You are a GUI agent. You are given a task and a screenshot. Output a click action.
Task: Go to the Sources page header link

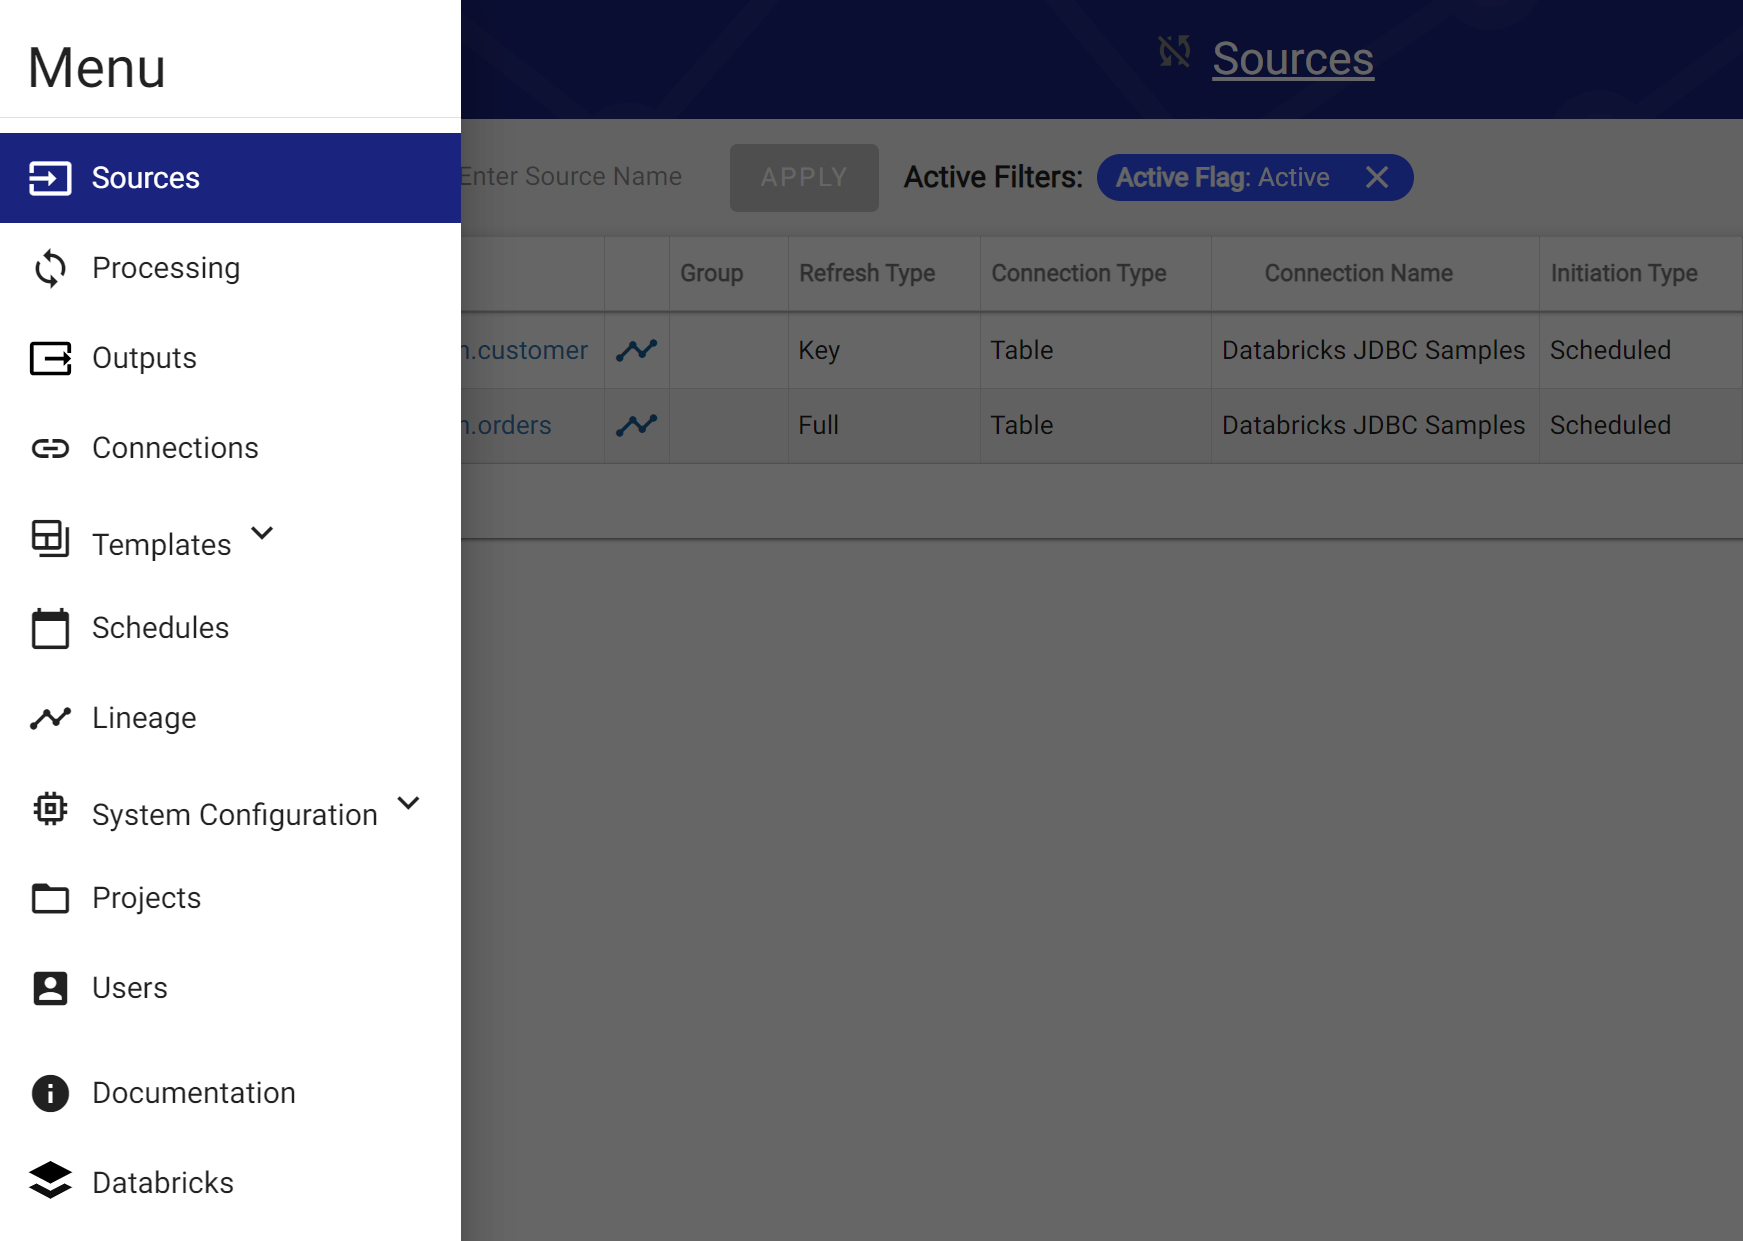coord(1293,59)
